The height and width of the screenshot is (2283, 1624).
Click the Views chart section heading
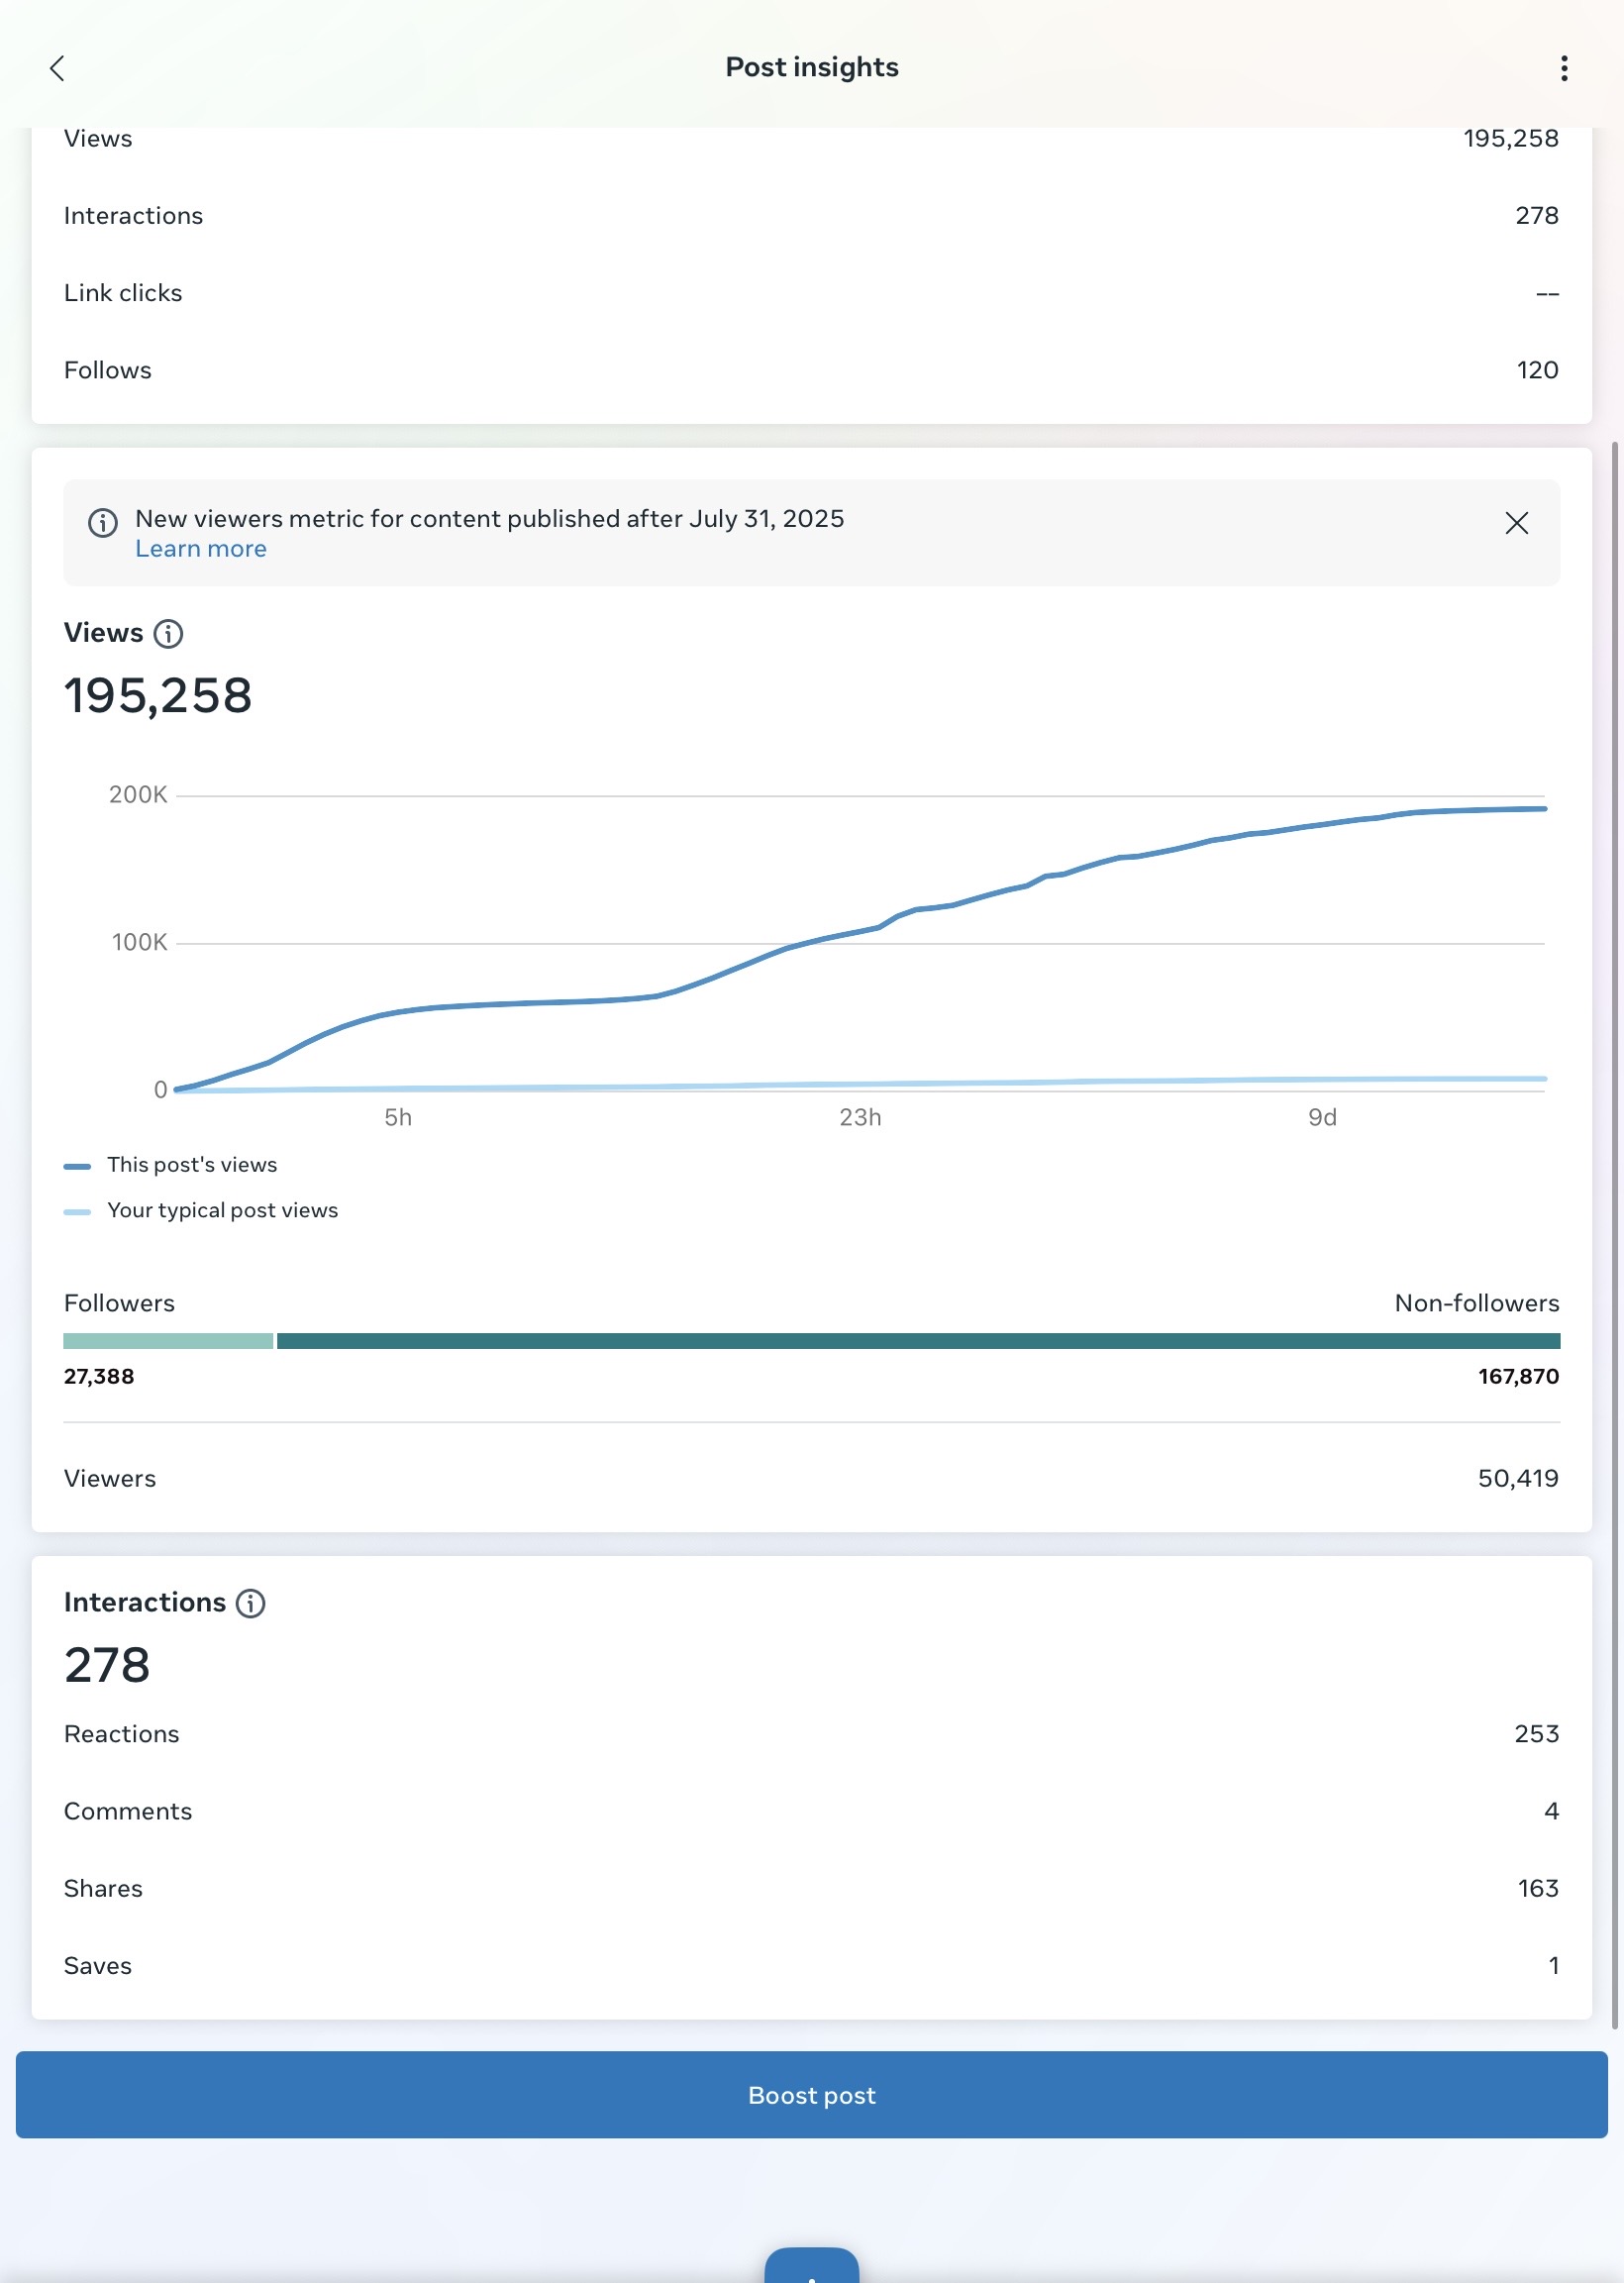pyautogui.click(x=104, y=633)
